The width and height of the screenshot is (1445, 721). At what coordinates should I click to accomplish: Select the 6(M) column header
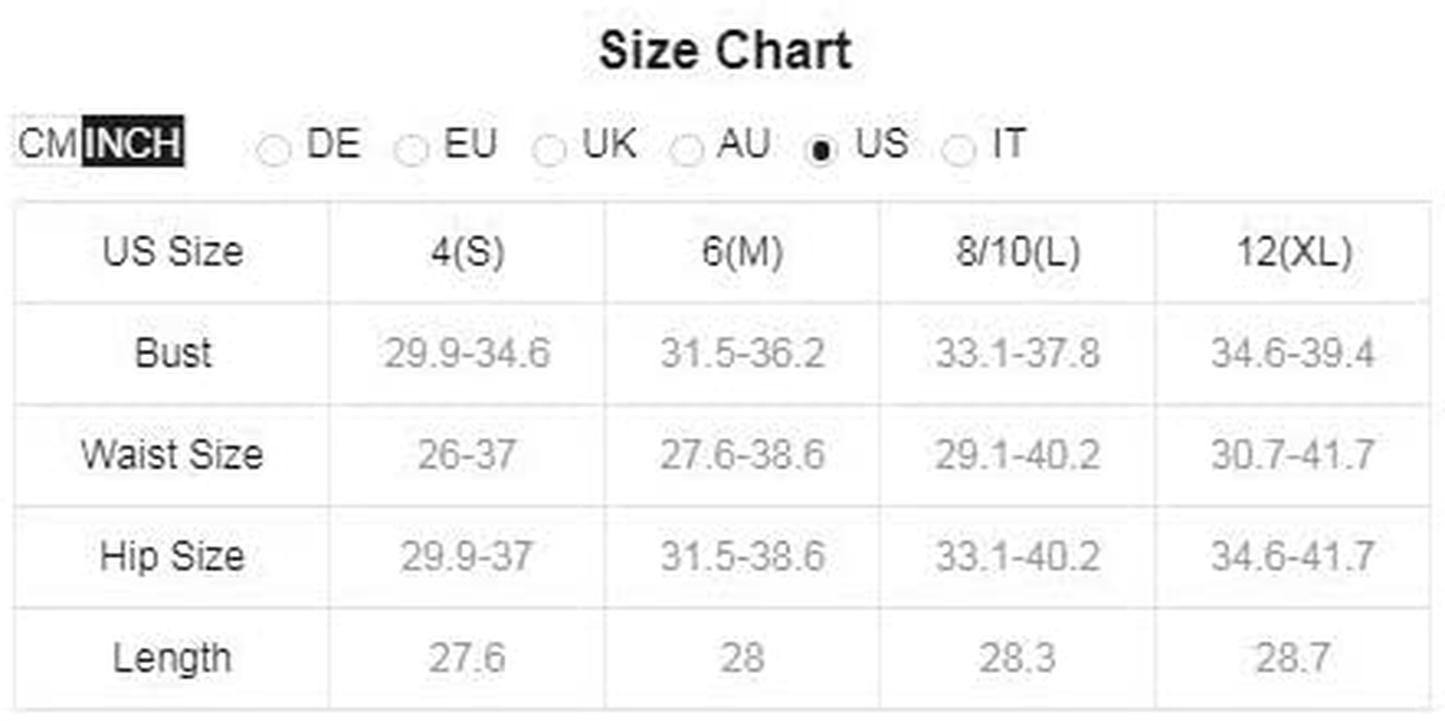coord(742,251)
